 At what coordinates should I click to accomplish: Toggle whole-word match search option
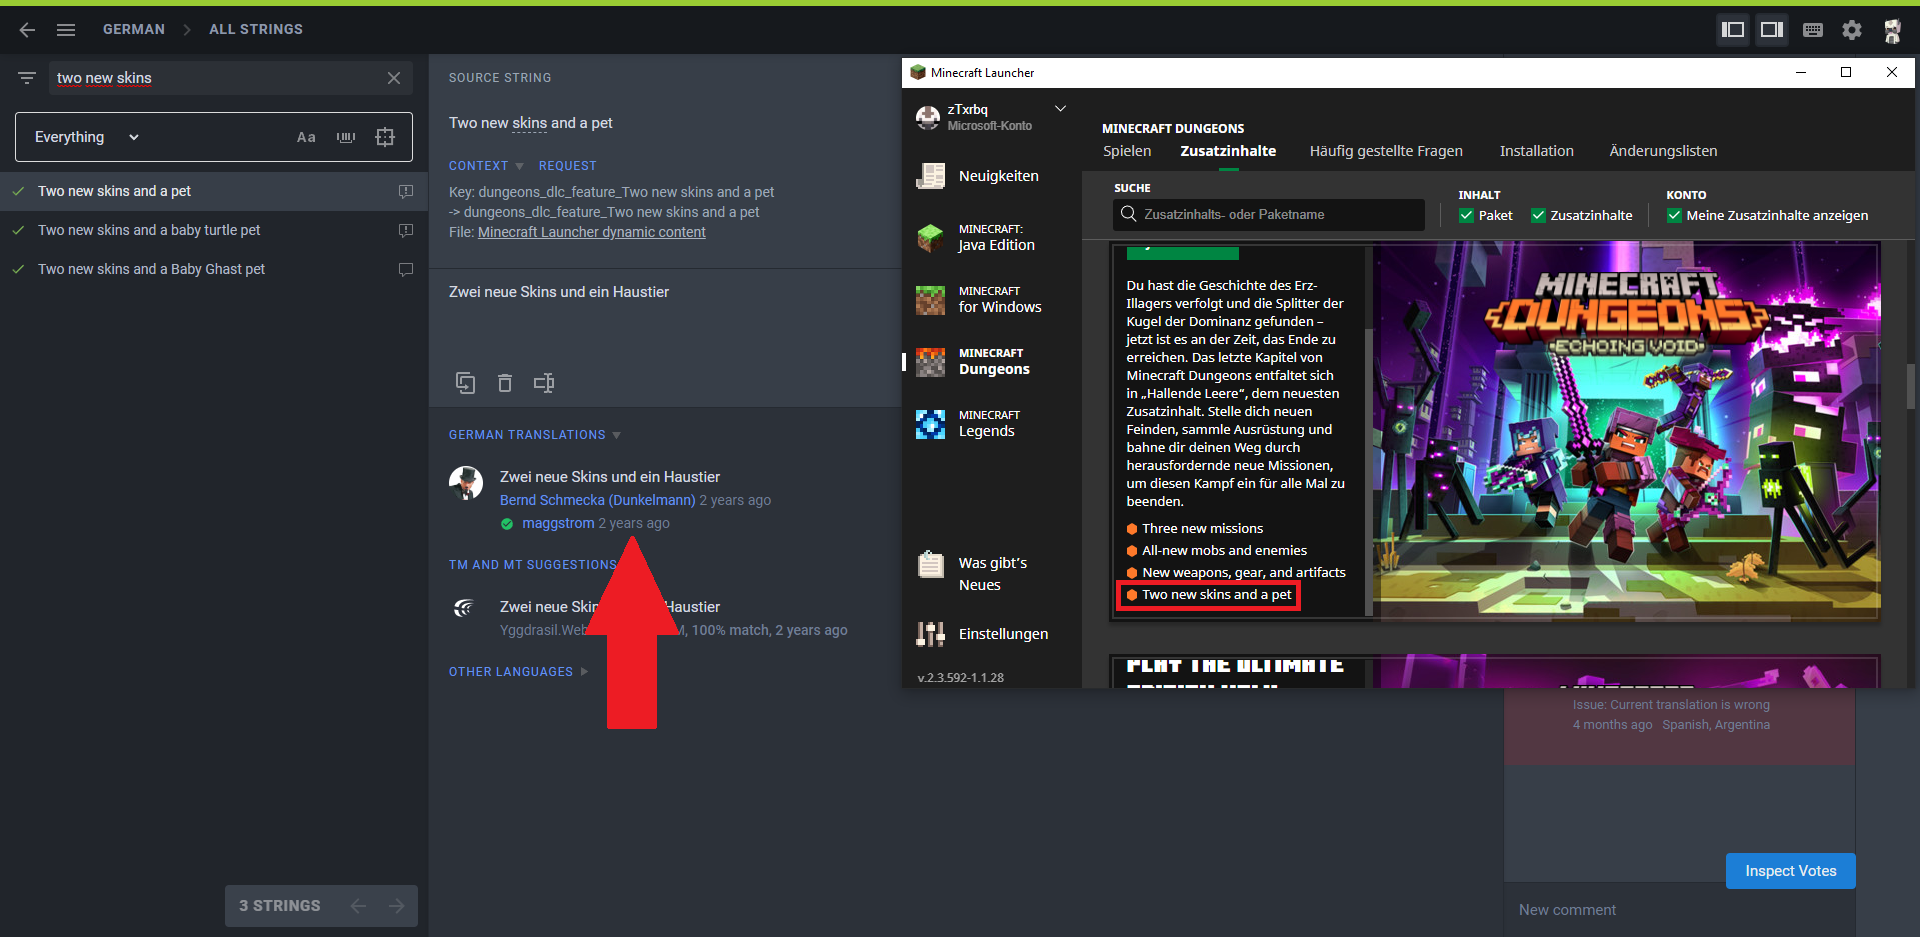click(x=346, y=137)
